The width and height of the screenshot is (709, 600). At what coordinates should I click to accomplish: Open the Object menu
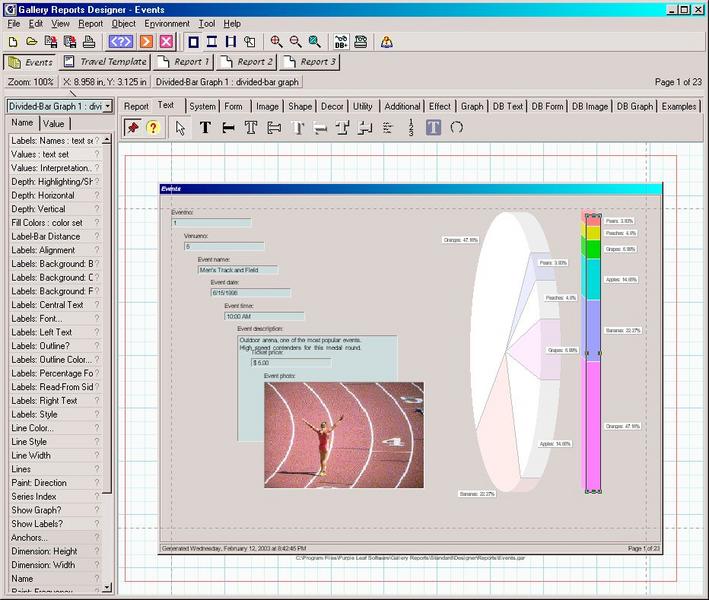click(123, 24)
